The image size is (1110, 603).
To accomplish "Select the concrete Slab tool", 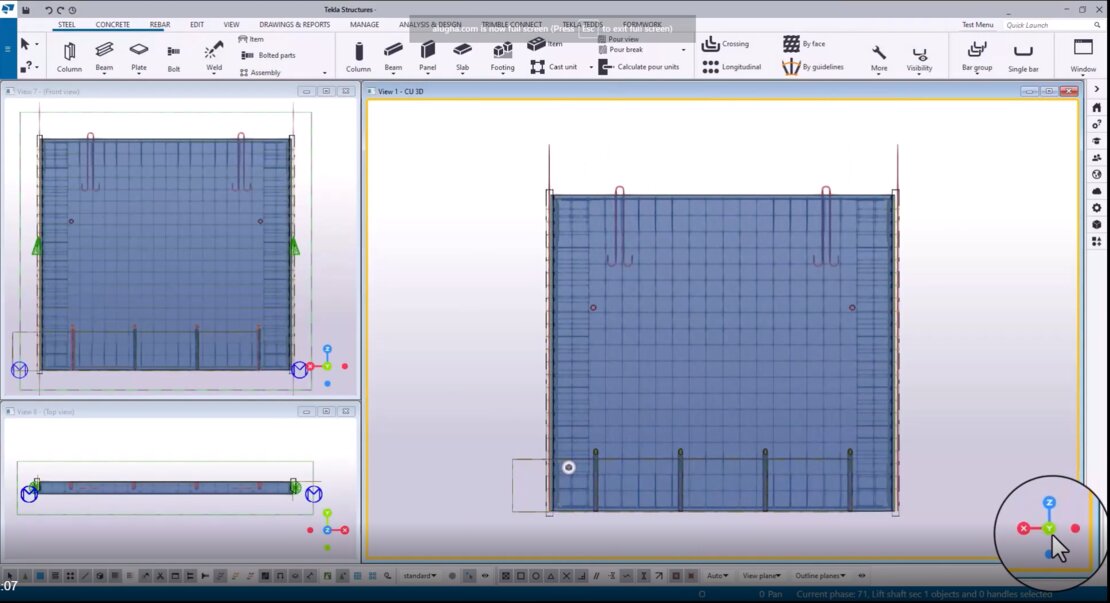I will coord(462,57).
